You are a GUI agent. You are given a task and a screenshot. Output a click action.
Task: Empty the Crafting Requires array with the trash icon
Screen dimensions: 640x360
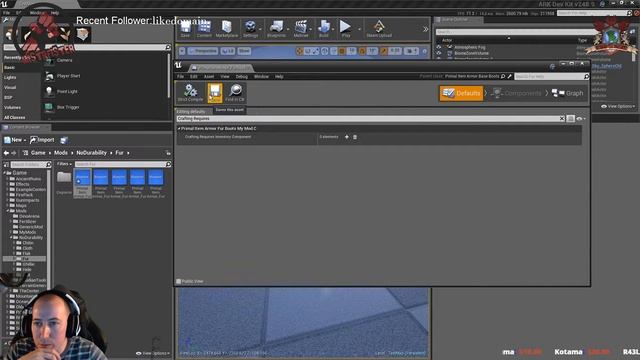click(355, 137)
